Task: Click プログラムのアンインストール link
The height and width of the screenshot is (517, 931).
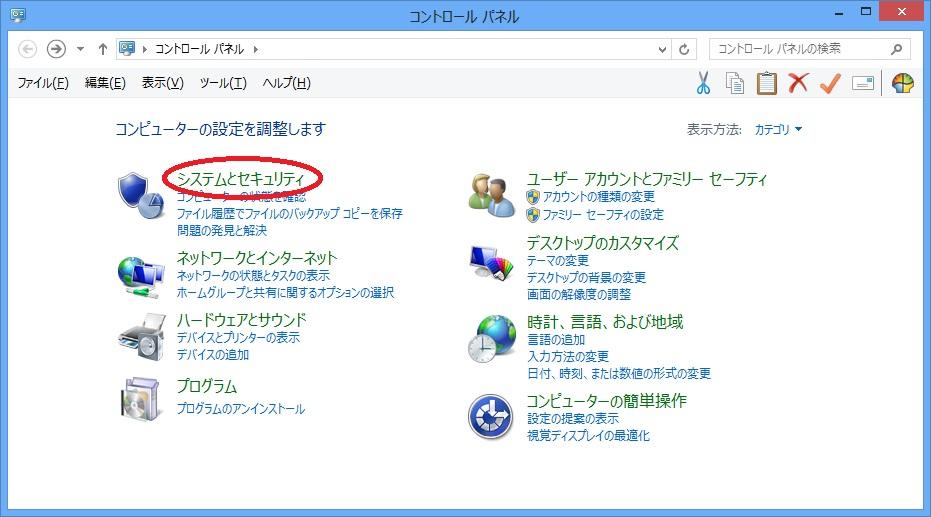Action: click(x=240, y=409)
